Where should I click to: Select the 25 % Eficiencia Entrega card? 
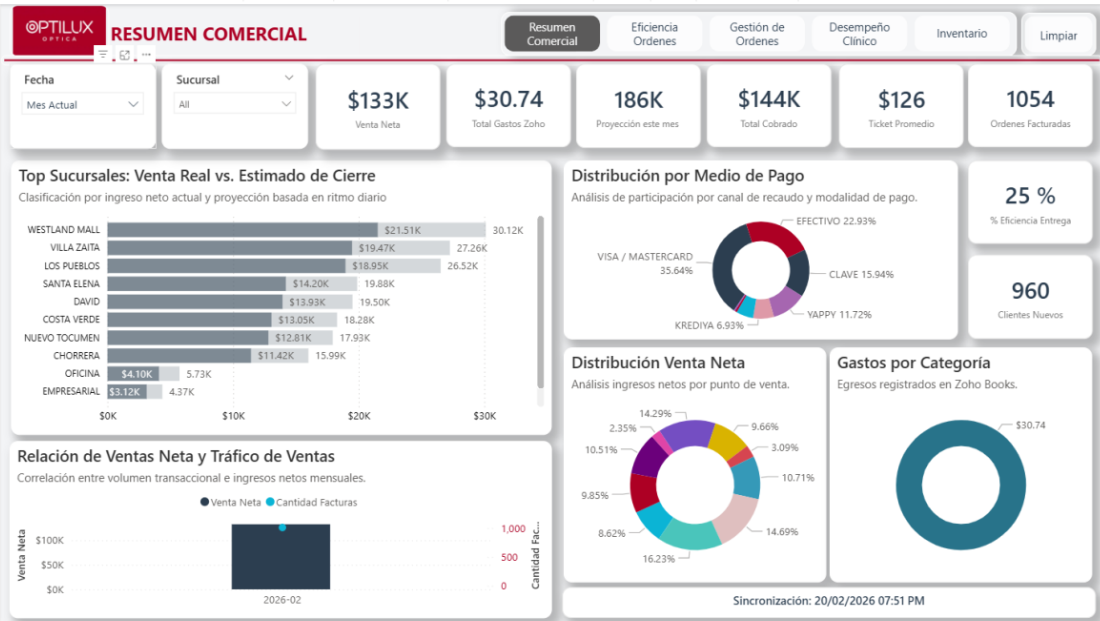click(x=1031, y=203)
